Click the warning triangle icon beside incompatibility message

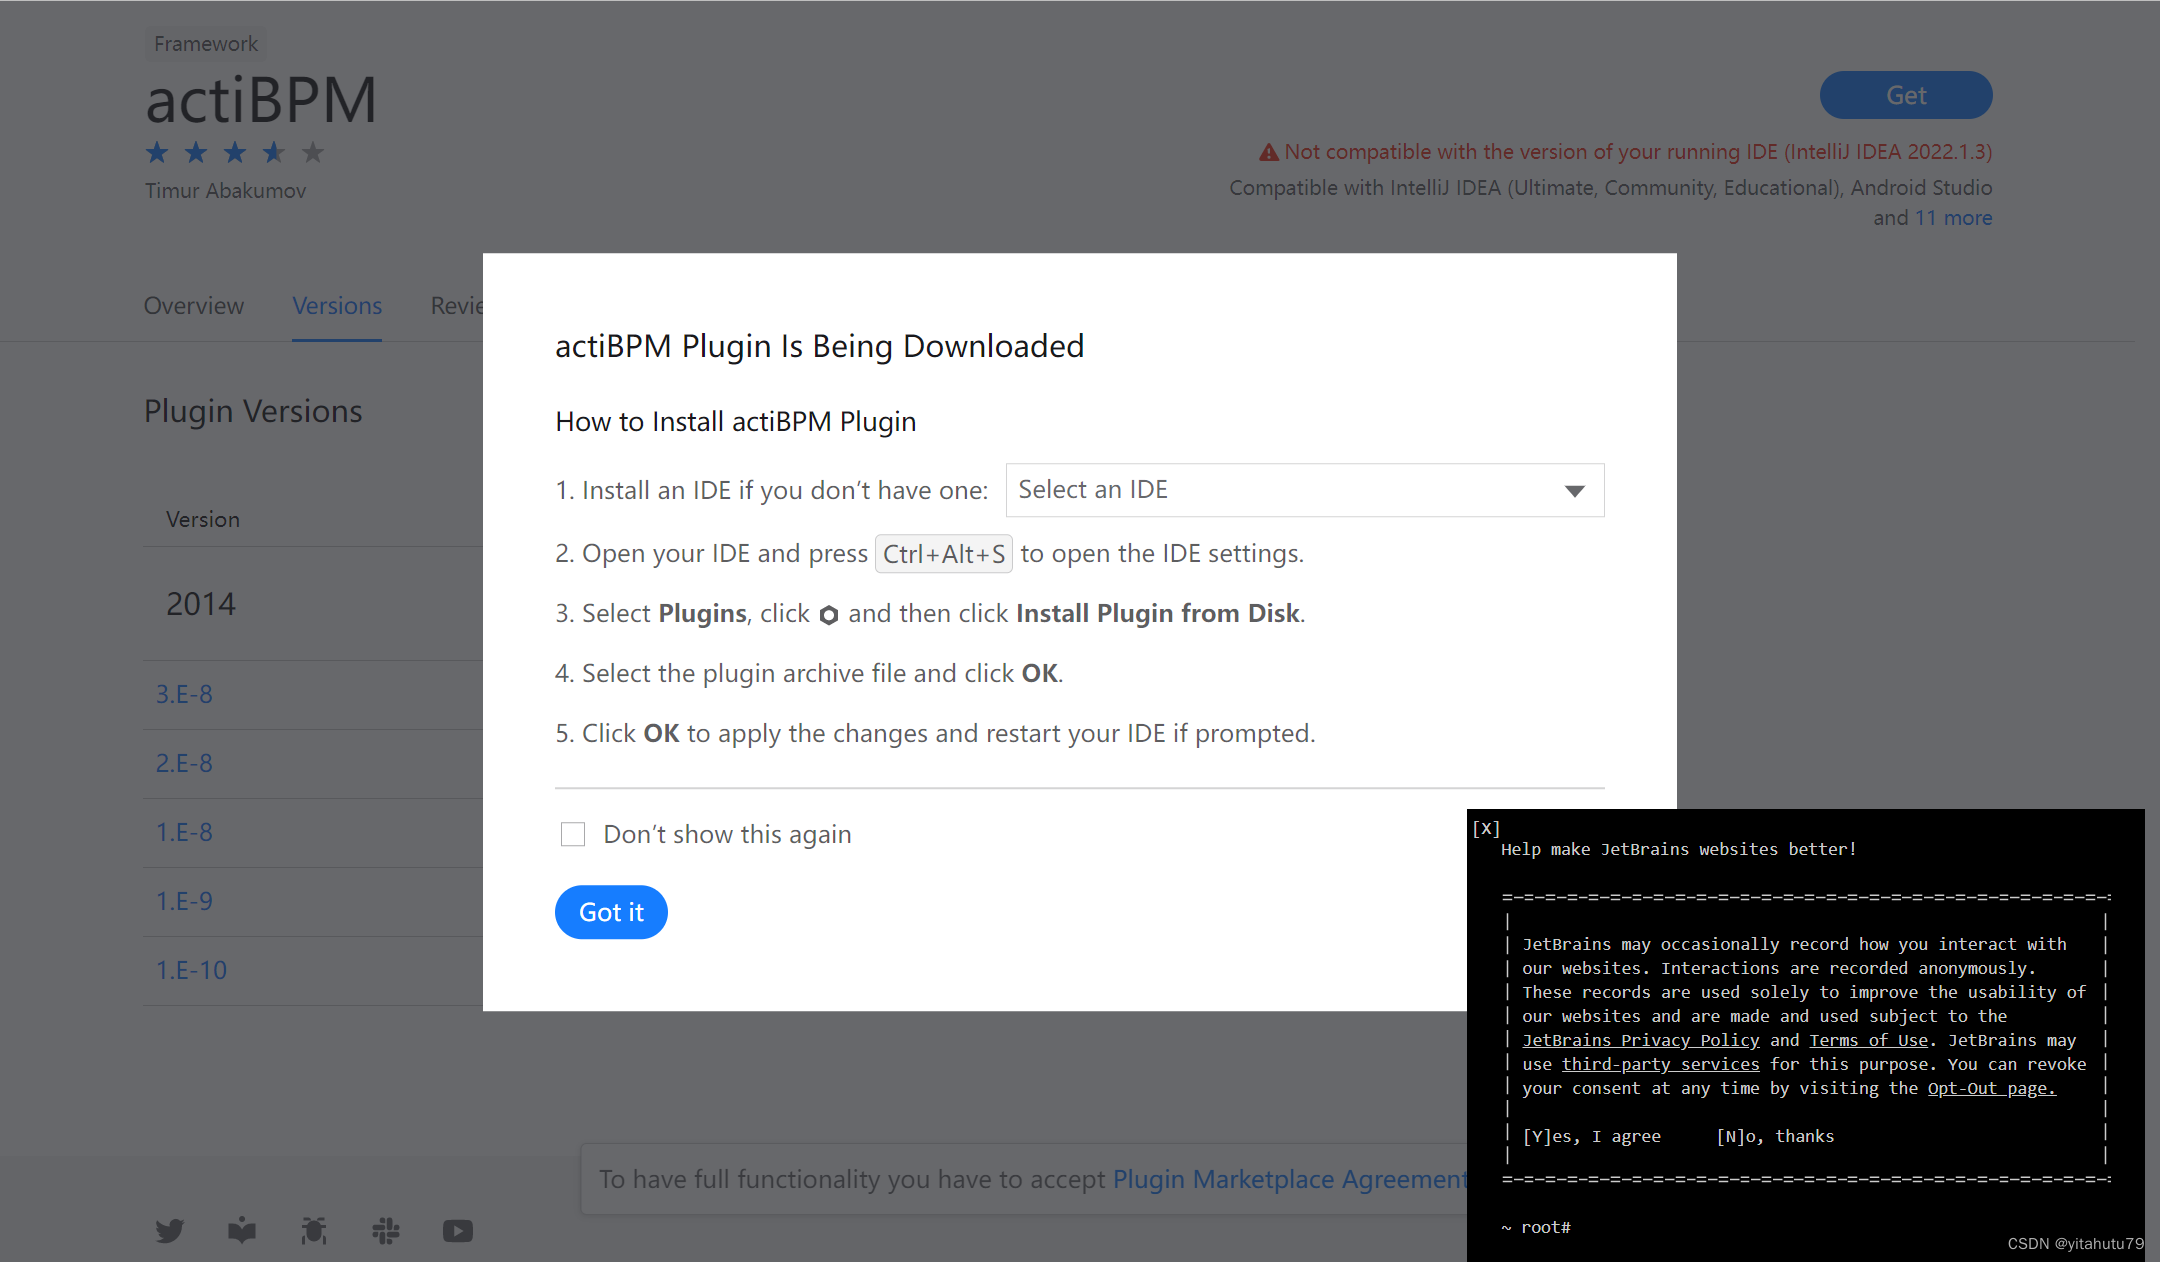click(x=1268, y=152)
